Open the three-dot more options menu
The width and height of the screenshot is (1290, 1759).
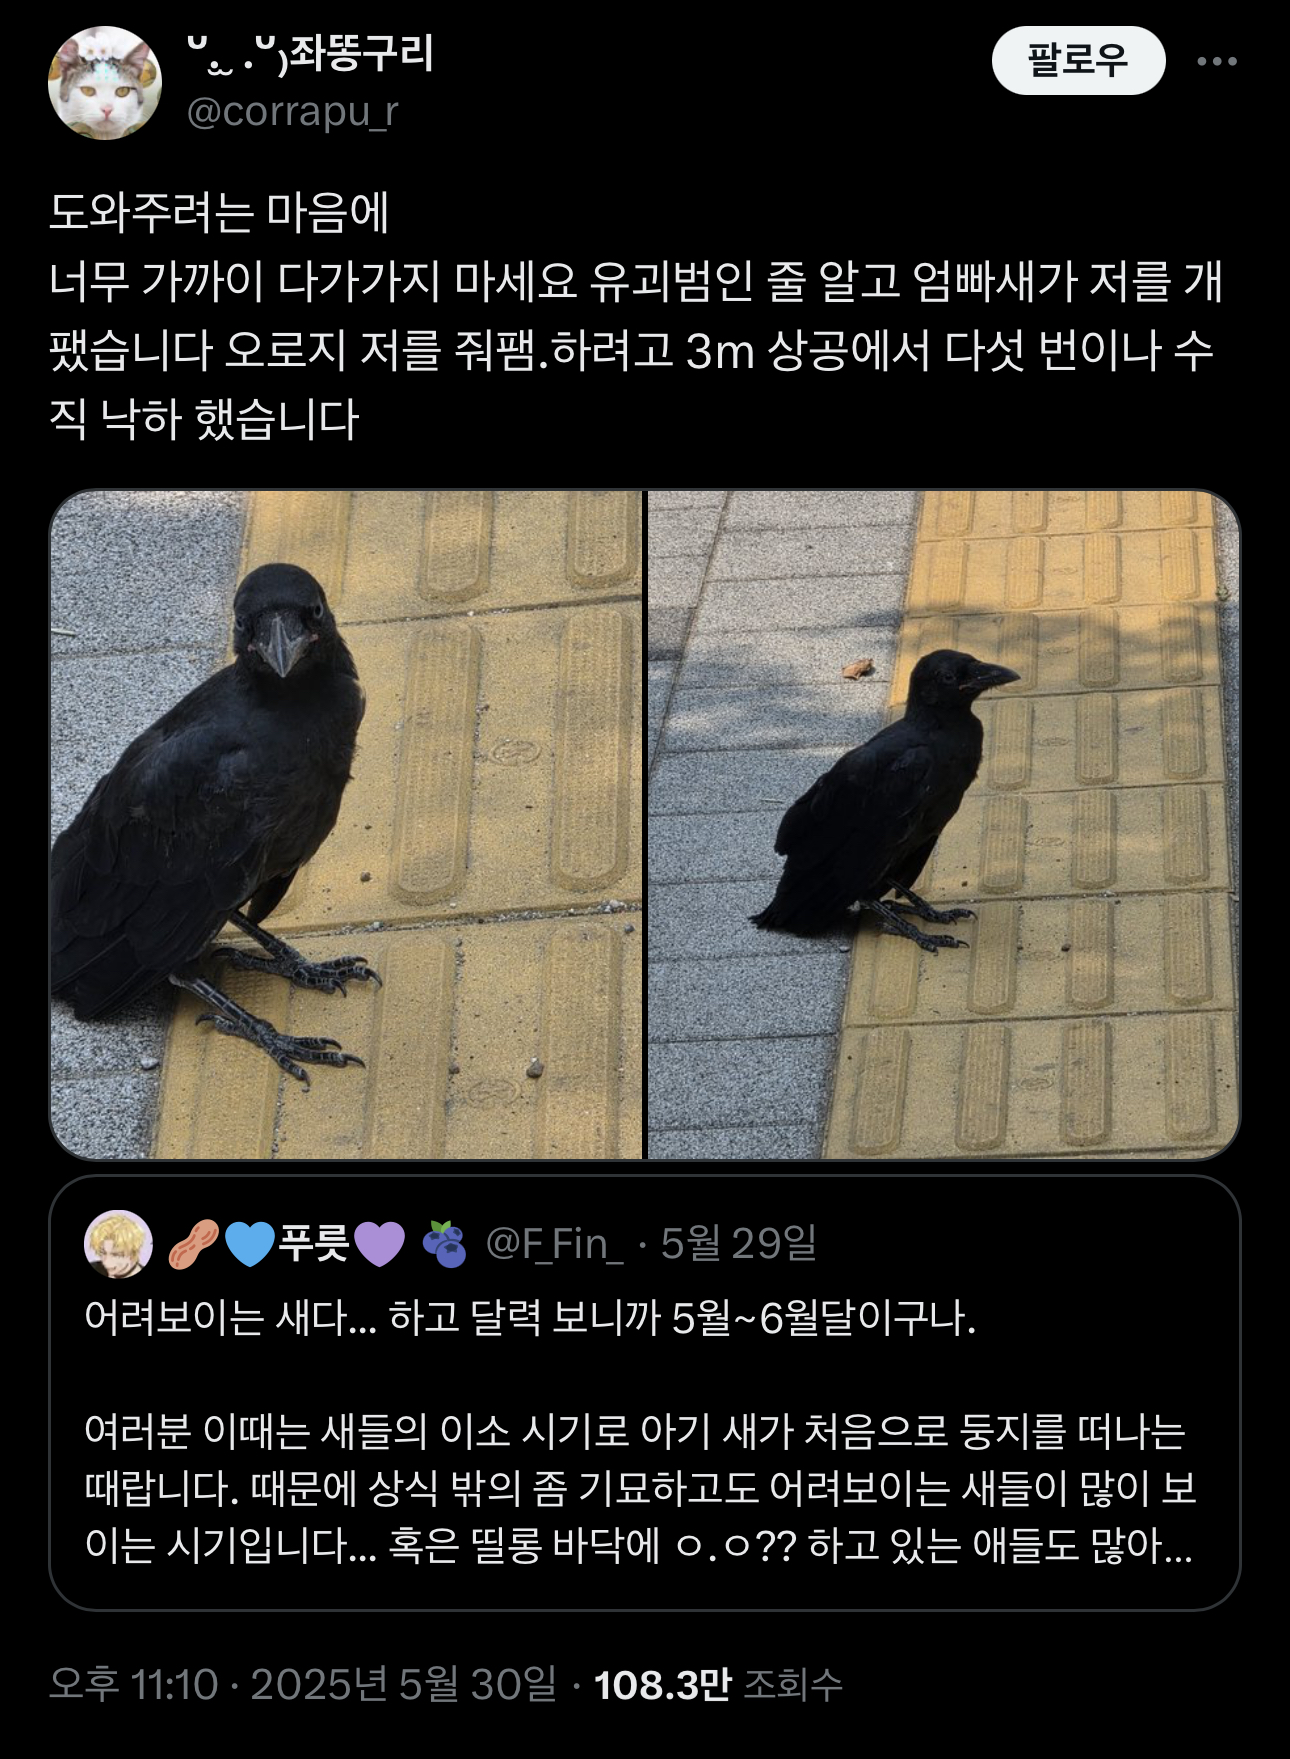[1217, 61]
